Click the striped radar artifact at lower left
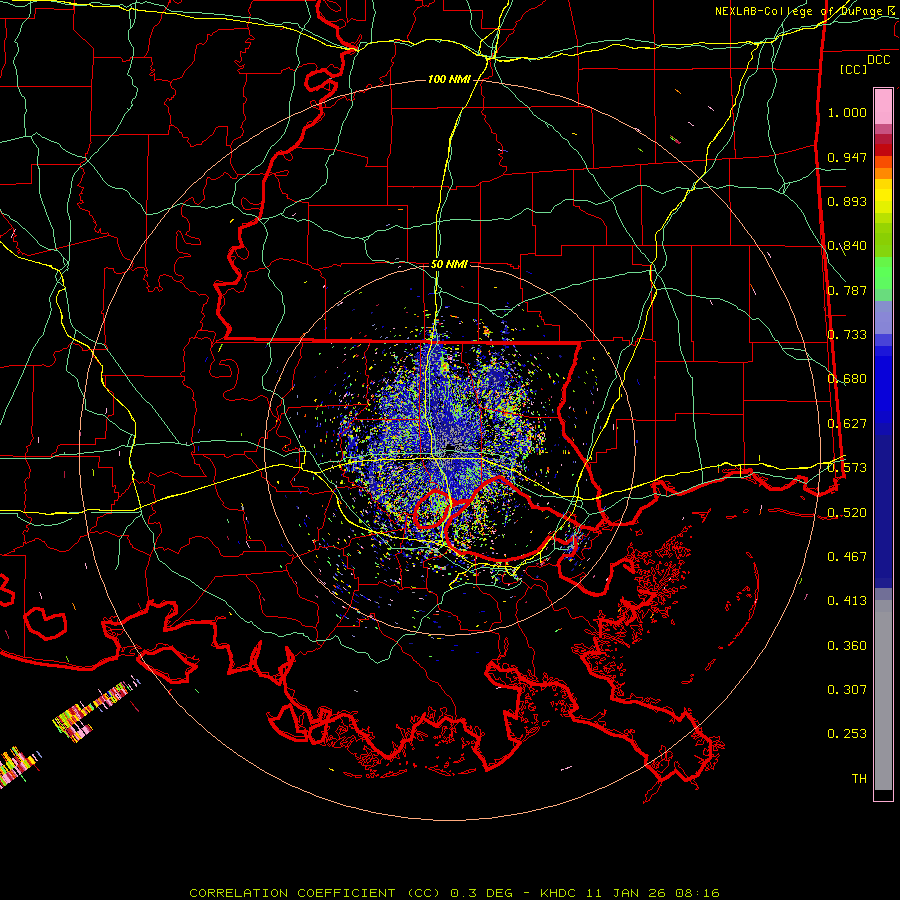The height and width of the screenshot is (900, 900). (95, 709)
